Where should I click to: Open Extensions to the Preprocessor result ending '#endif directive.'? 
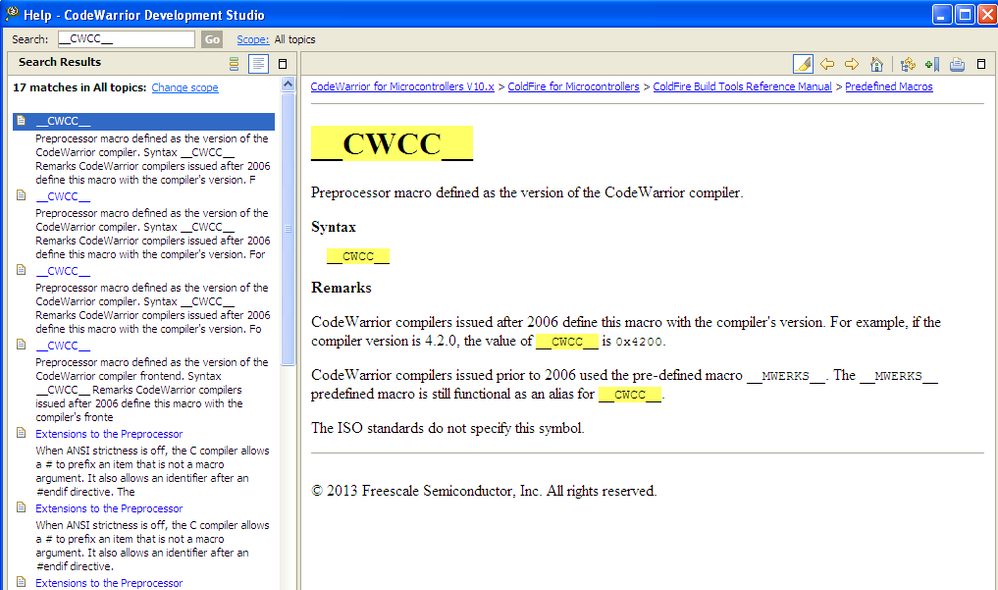point(109,509)
